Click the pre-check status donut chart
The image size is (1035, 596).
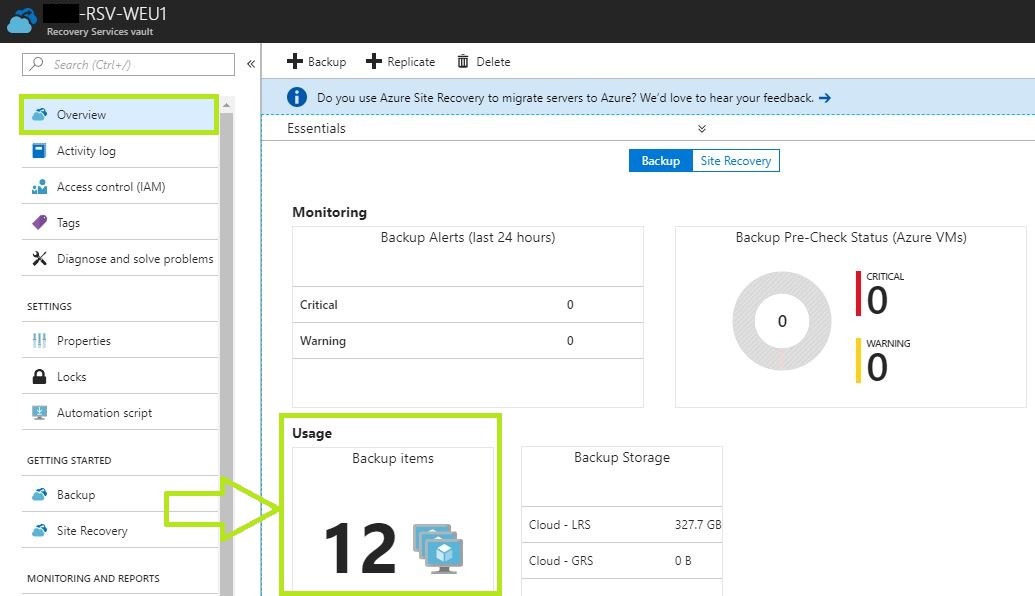pos(782,321)
